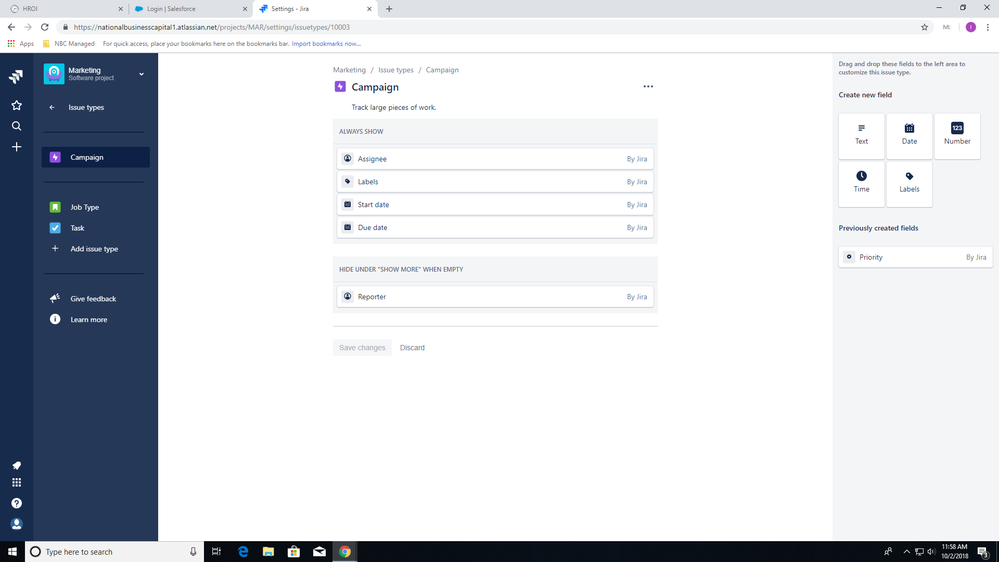This screenshot has width=999, height=562.
Task: Open NBC Managed bookmarks folder
Action: [69, 44]
